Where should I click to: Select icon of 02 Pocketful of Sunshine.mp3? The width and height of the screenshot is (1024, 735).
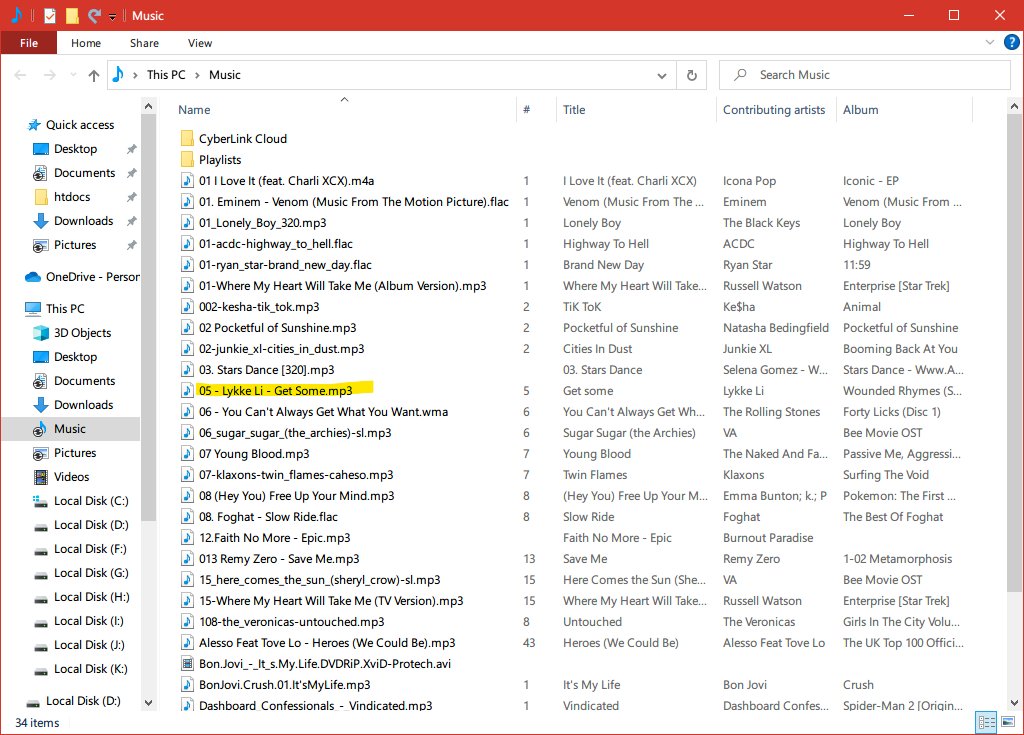(x=187, y=328)
